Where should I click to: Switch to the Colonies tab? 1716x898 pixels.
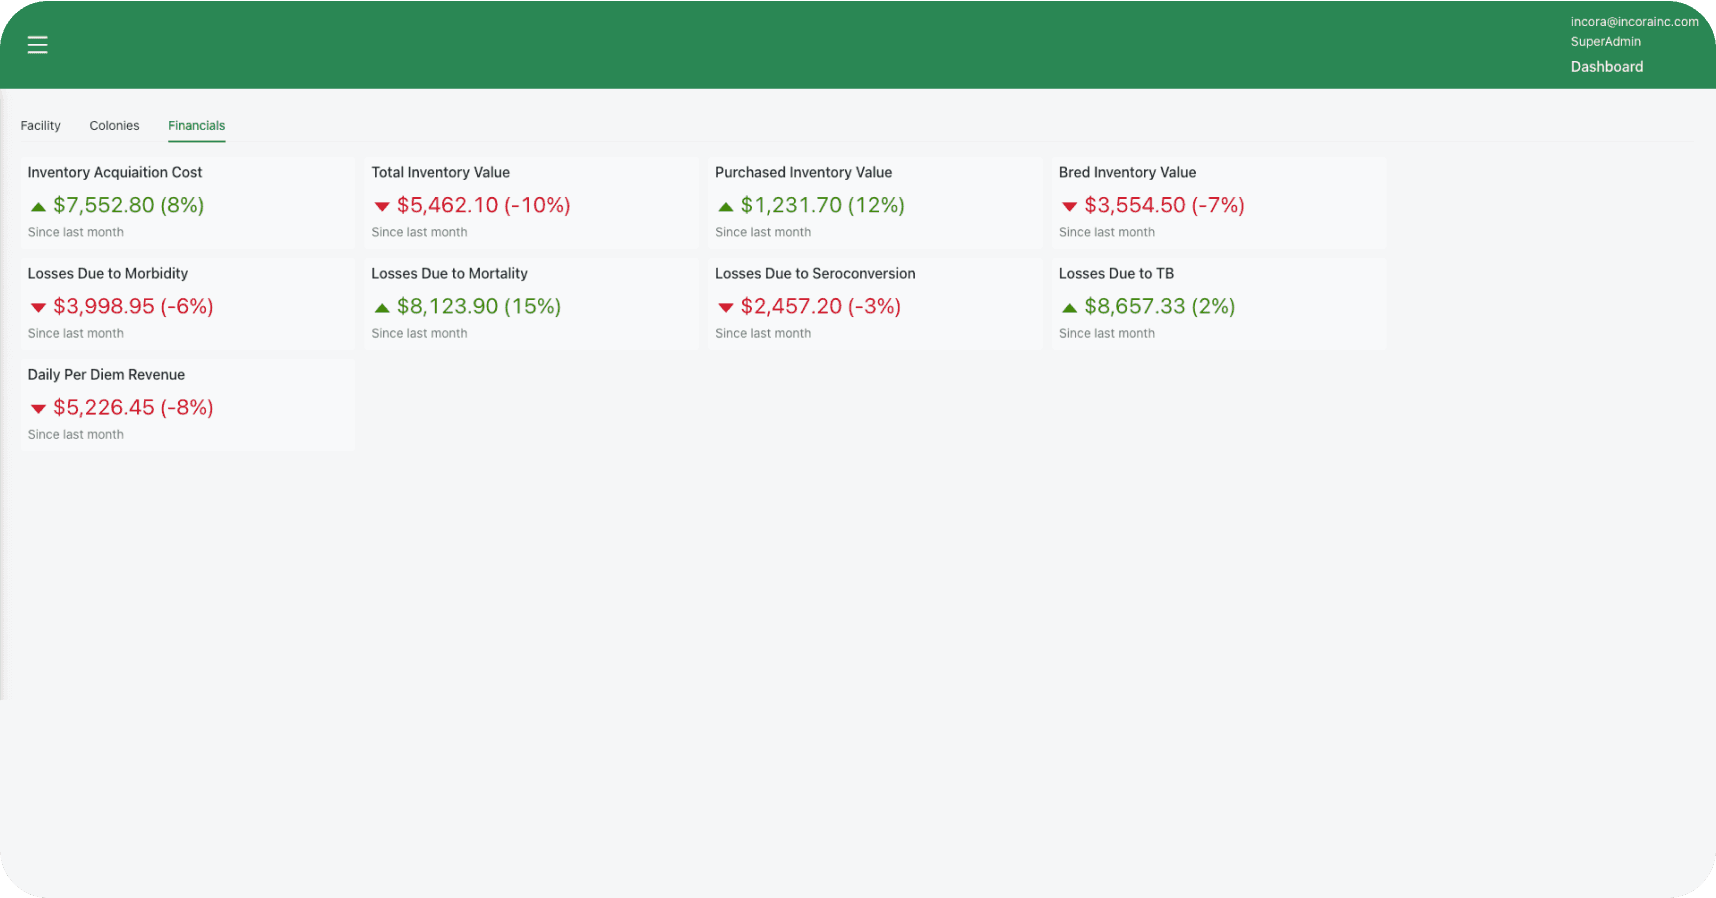tap(114, 126)
